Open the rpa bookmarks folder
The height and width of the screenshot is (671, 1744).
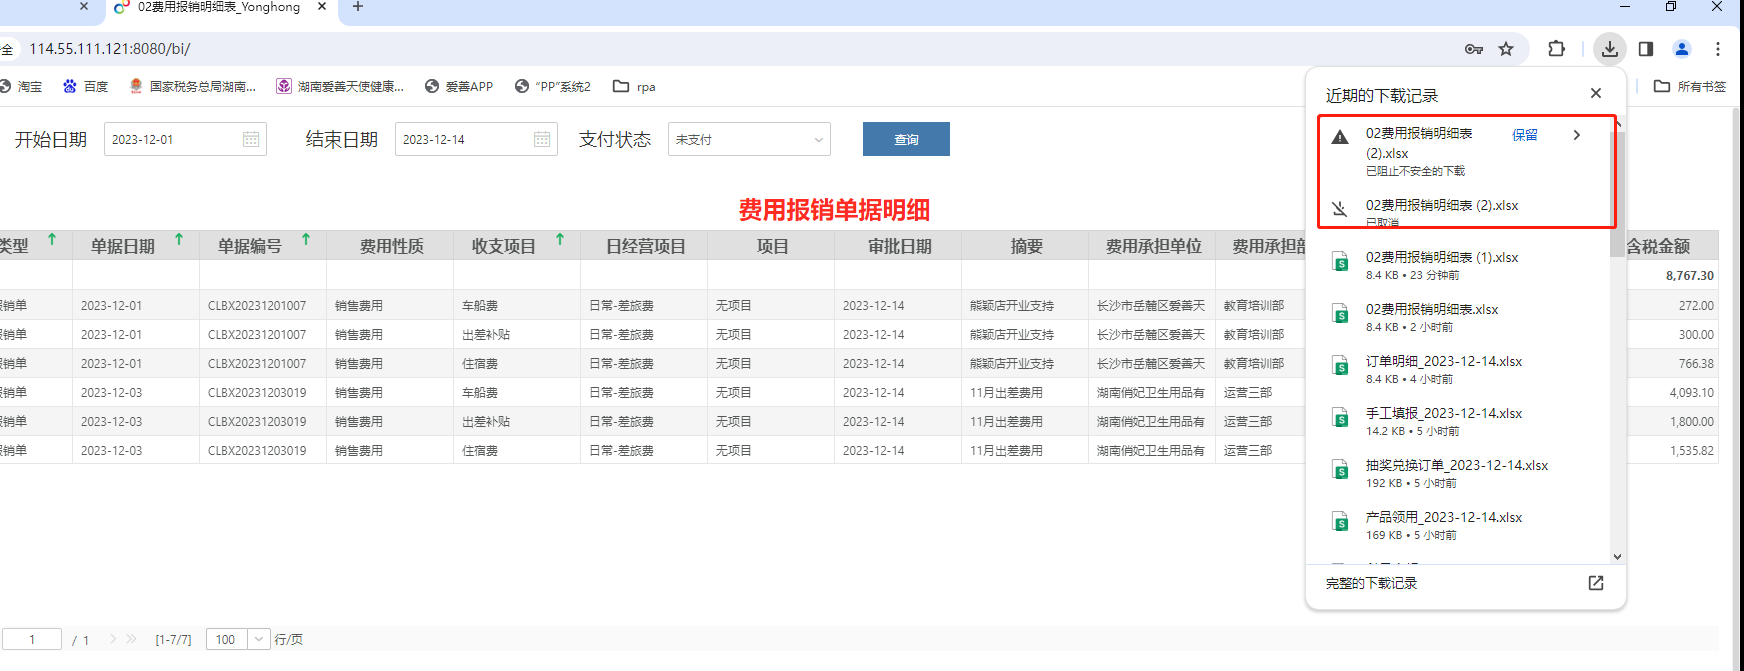(635, 87)
